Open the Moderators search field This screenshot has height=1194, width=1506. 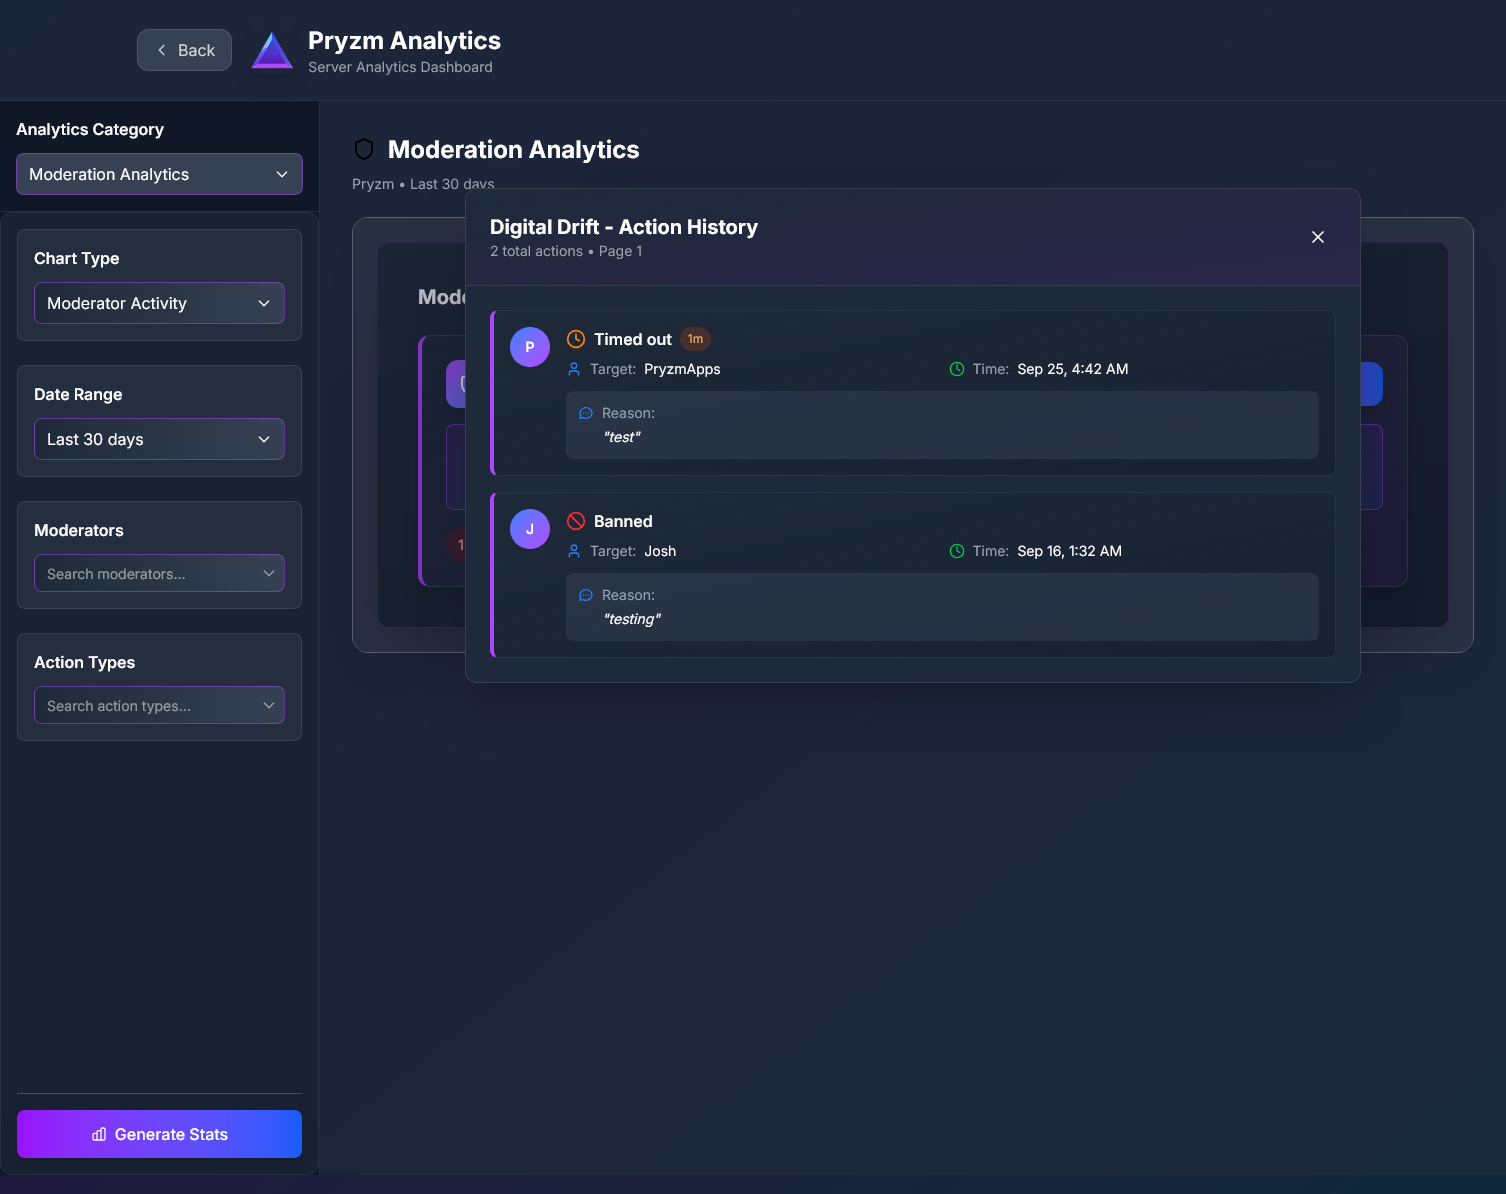point(159,573)
